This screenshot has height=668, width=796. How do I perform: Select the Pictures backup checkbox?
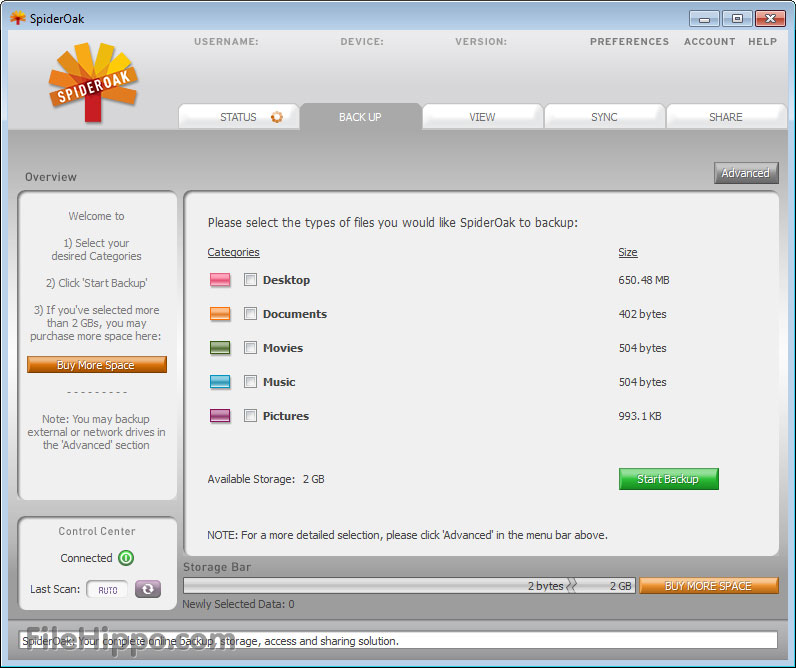coord(250,416)
